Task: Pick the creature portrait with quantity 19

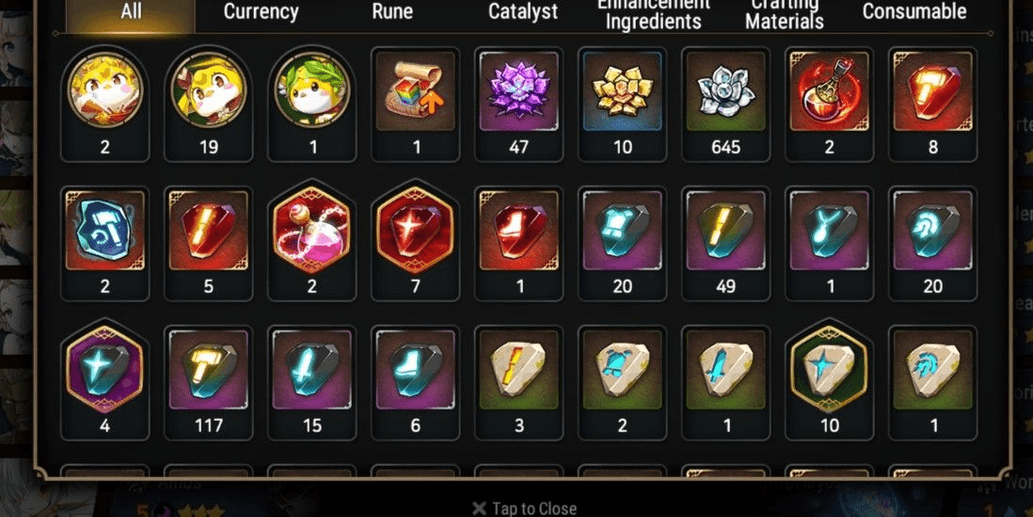Action: click(208, 104)
